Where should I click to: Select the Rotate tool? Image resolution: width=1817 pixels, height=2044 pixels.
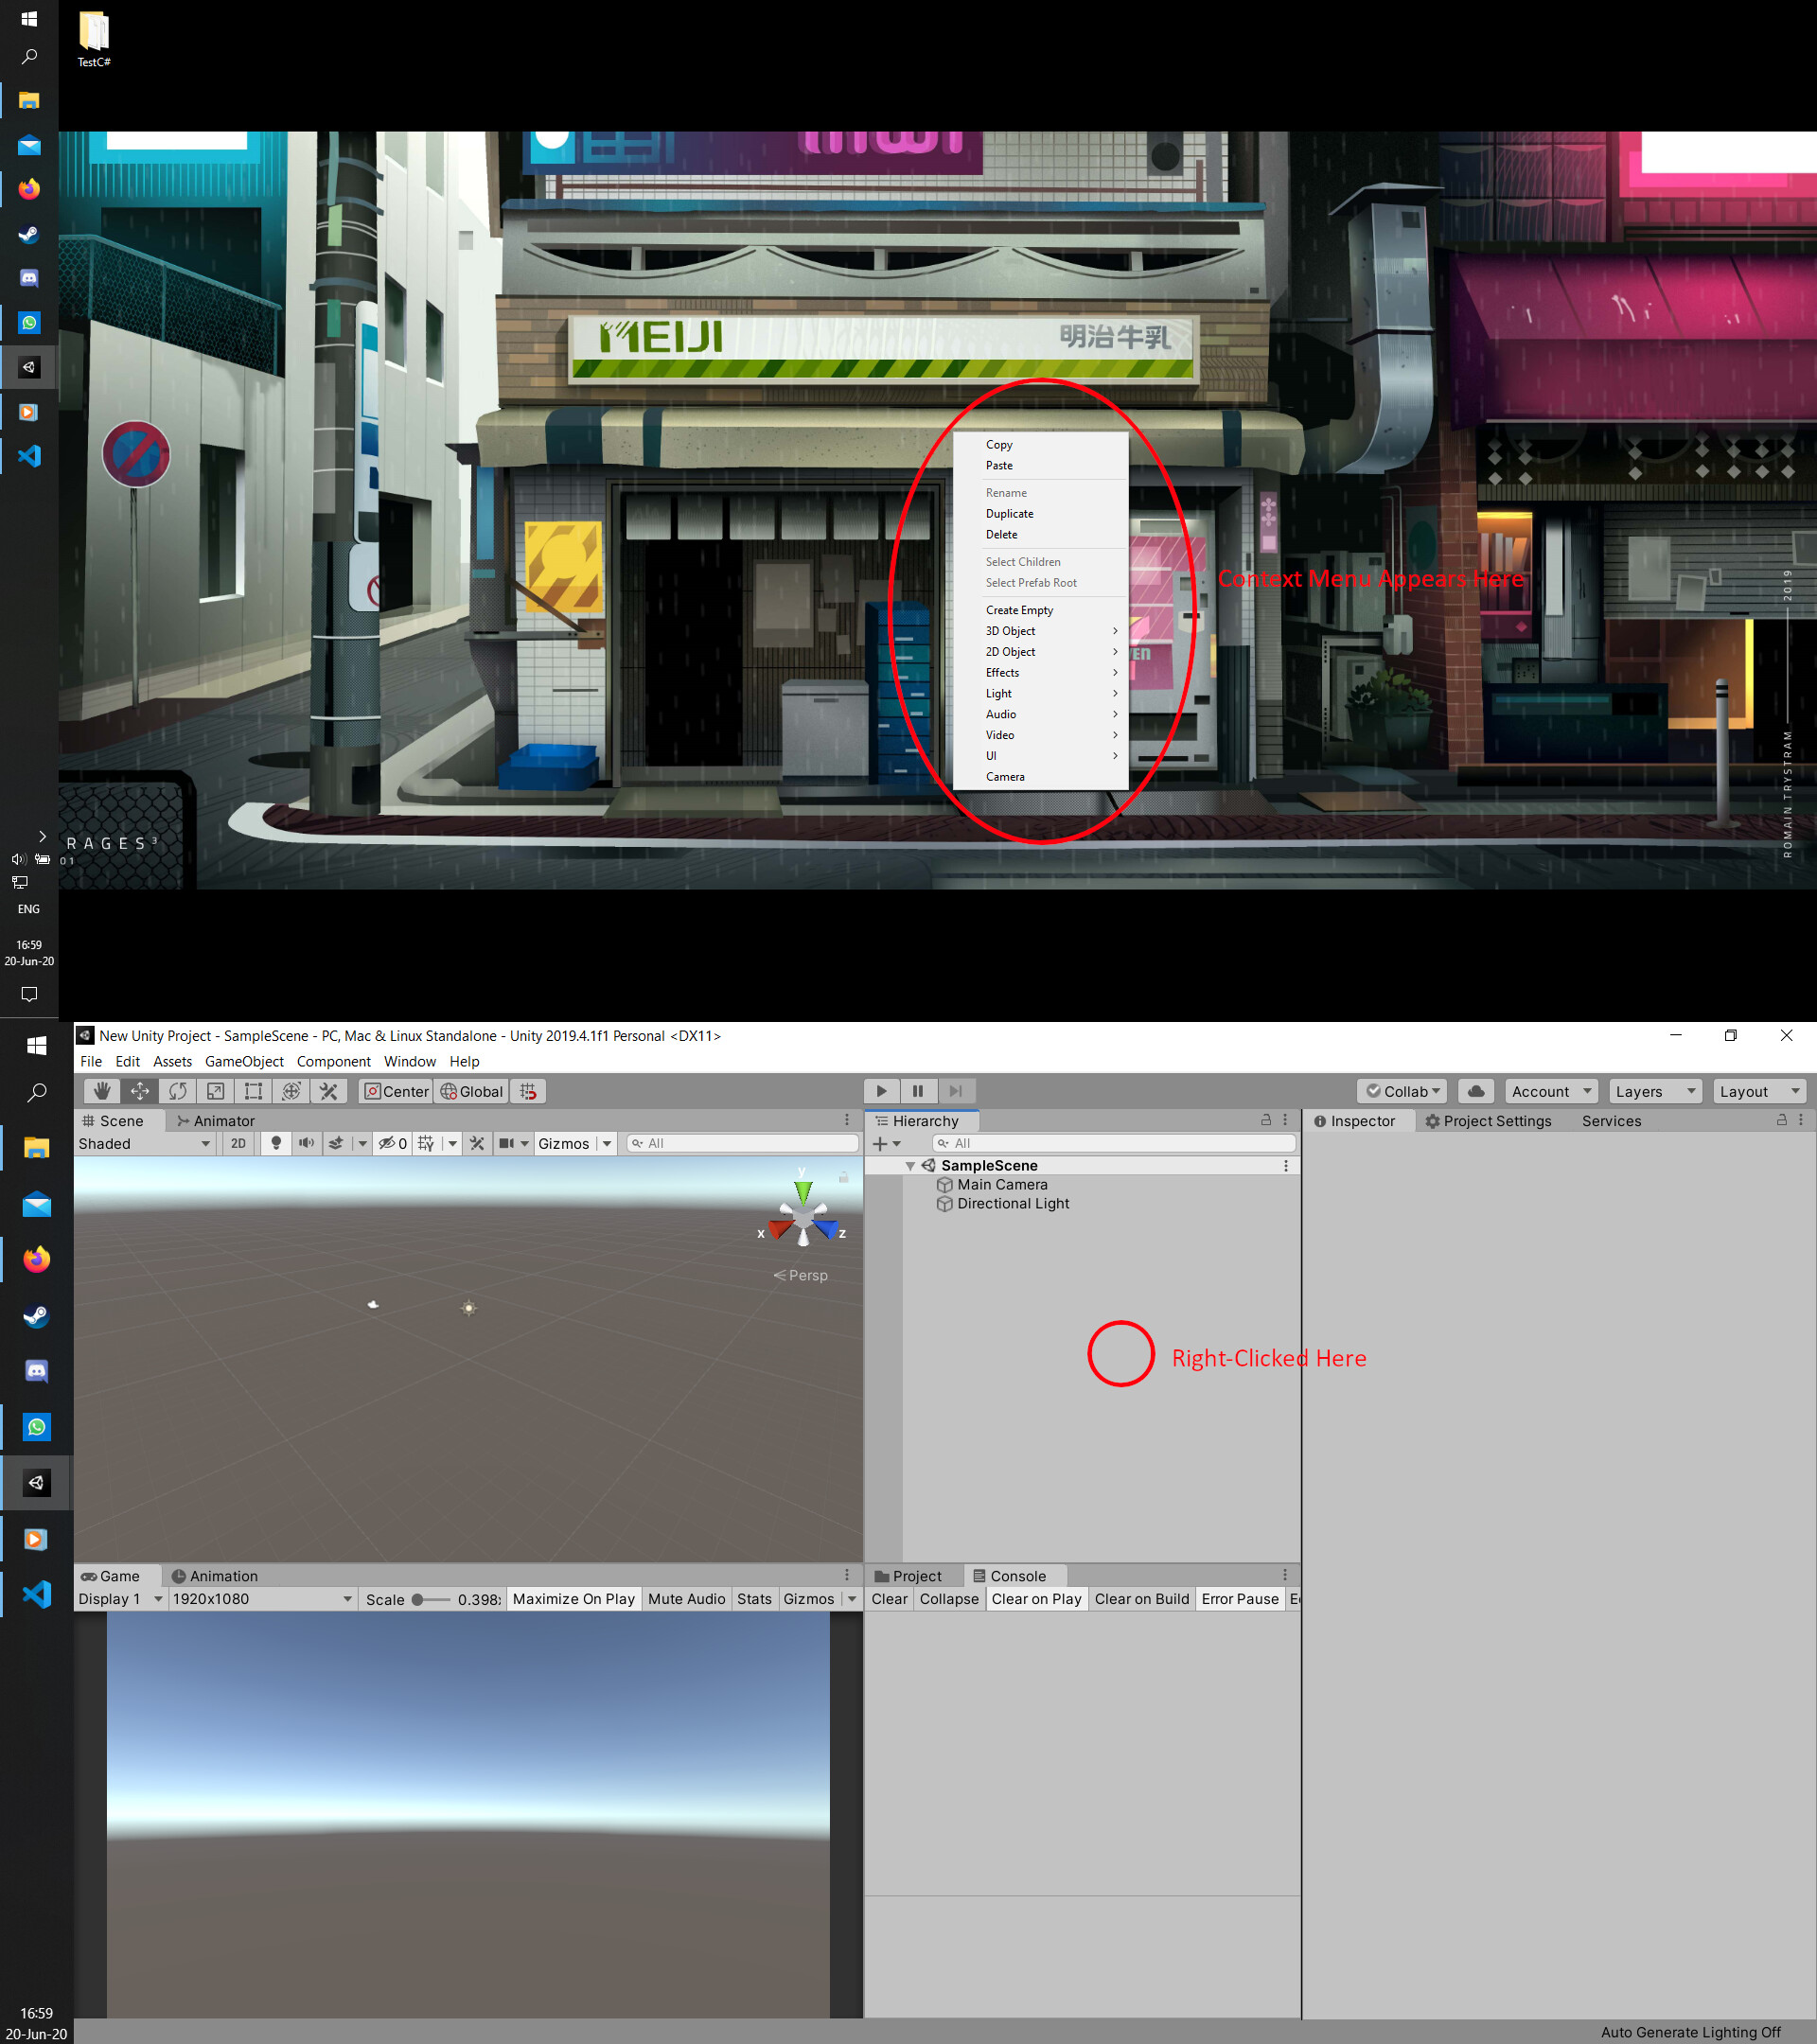pyautogui.click(x=177, y=1091)
